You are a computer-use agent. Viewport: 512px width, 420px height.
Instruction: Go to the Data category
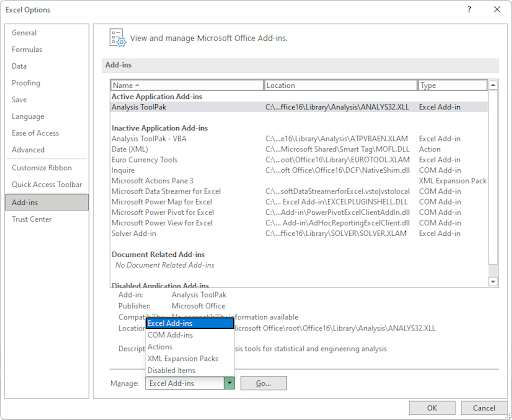point(19,66)
